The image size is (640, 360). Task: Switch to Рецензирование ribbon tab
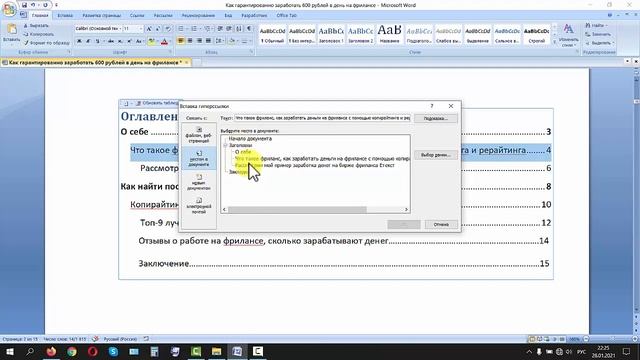(x=198, y=16)
